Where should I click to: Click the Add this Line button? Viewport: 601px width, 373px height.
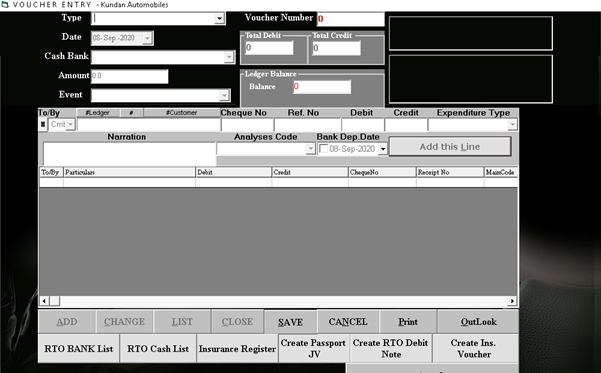tap(450, 146)
